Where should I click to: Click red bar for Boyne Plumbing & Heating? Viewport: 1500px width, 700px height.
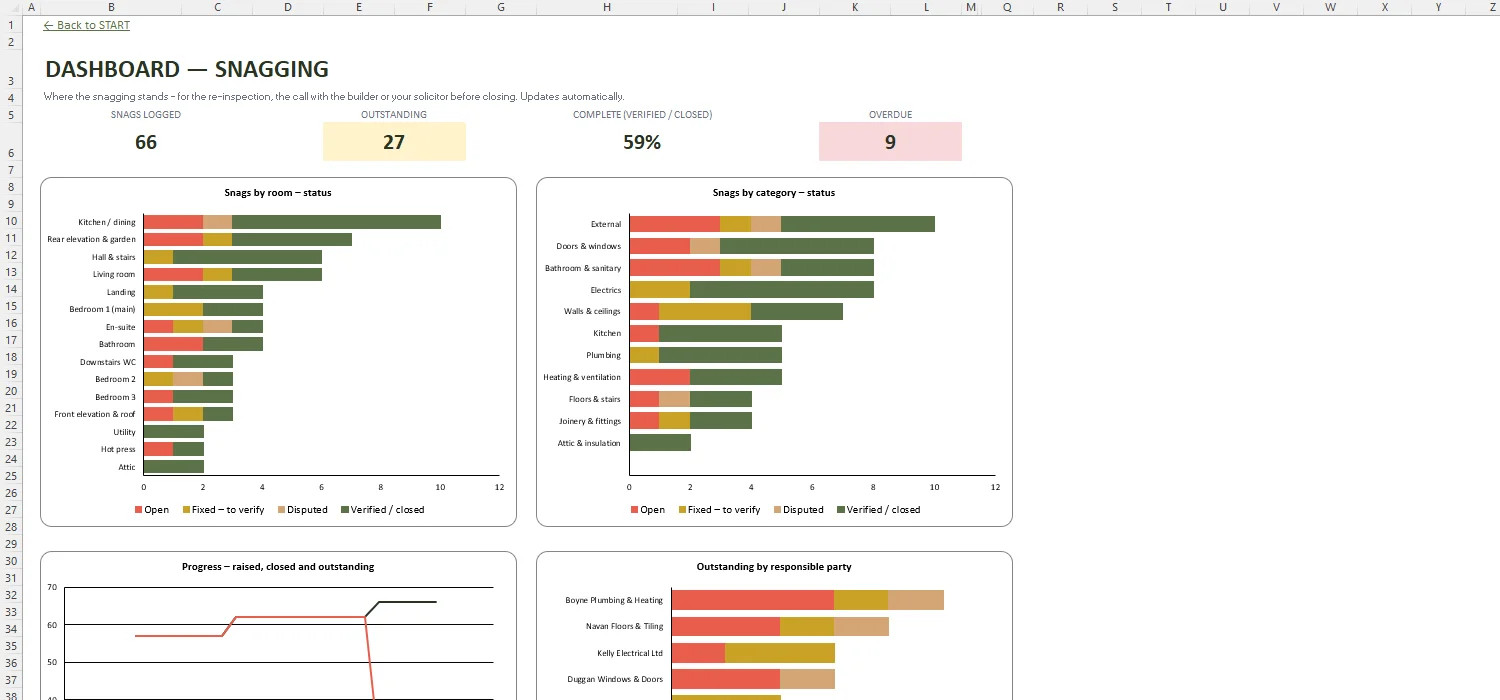(753, 600)
